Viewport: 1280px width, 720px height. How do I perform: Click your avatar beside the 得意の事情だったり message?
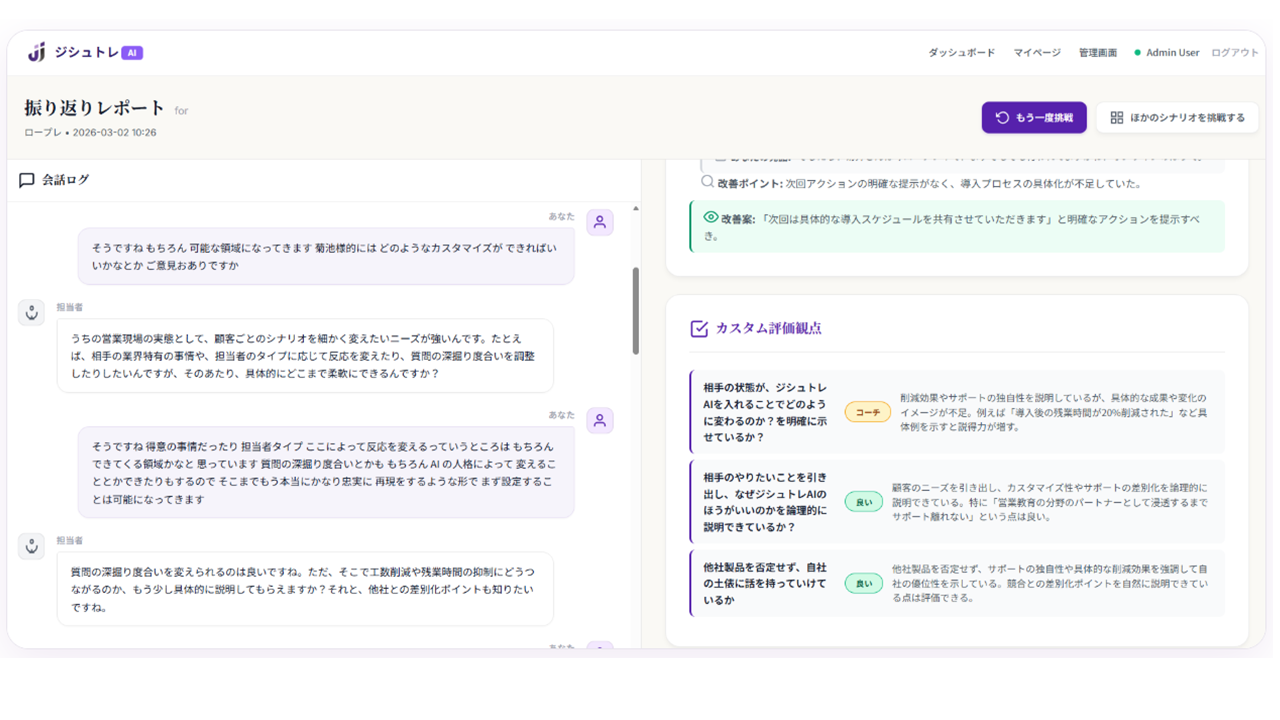coord(600,420)
